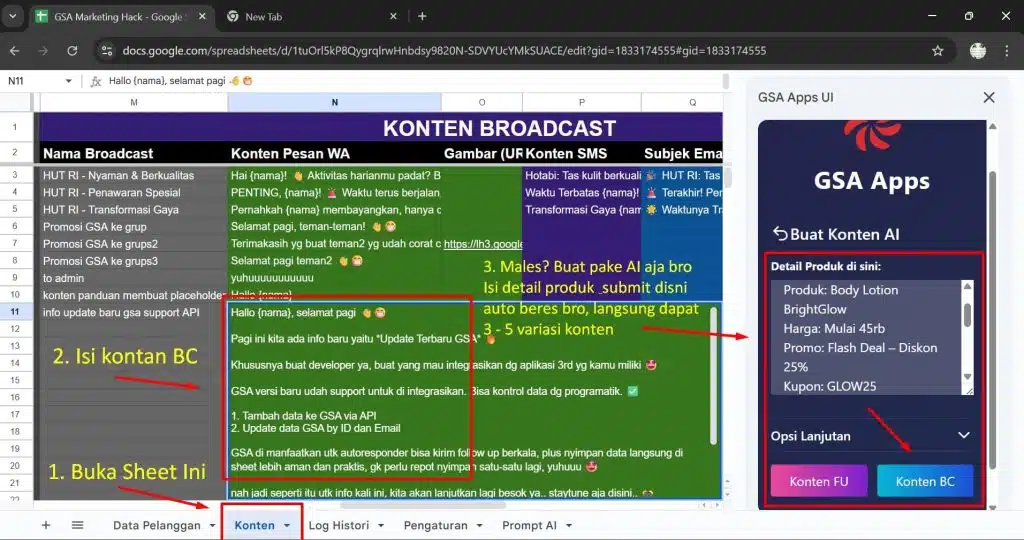
Task: Switch to Data Pelanggan sheet
Action: click(157, 526)
